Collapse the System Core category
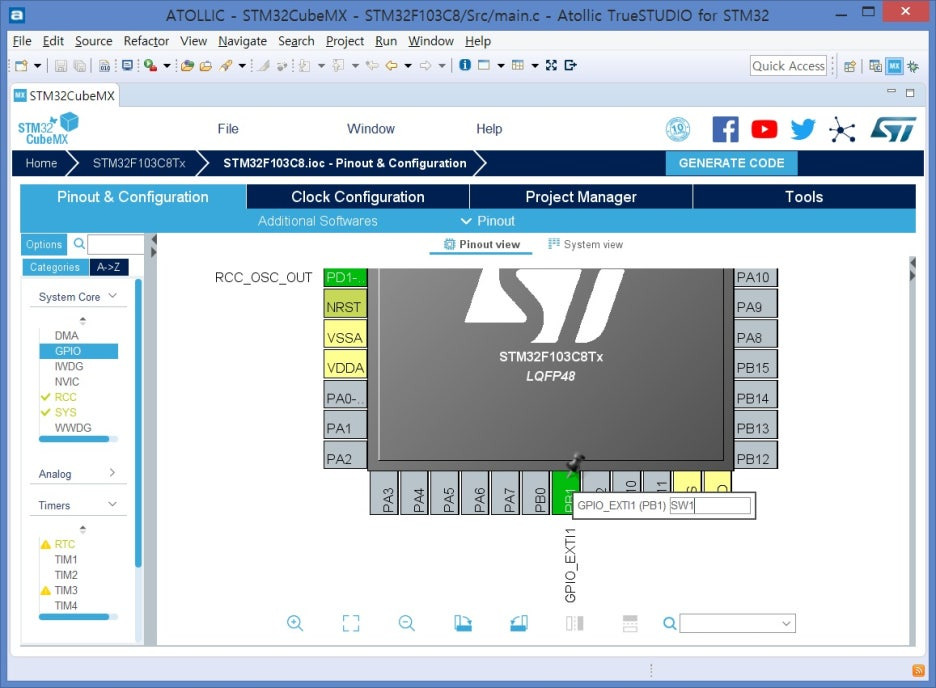This screenshot has width=936, height=688. click(113, 296)
